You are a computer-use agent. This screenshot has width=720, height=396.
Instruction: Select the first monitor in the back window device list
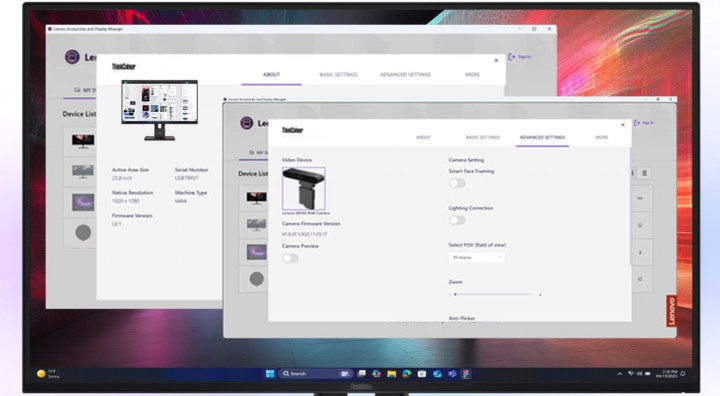pos(83,141)
